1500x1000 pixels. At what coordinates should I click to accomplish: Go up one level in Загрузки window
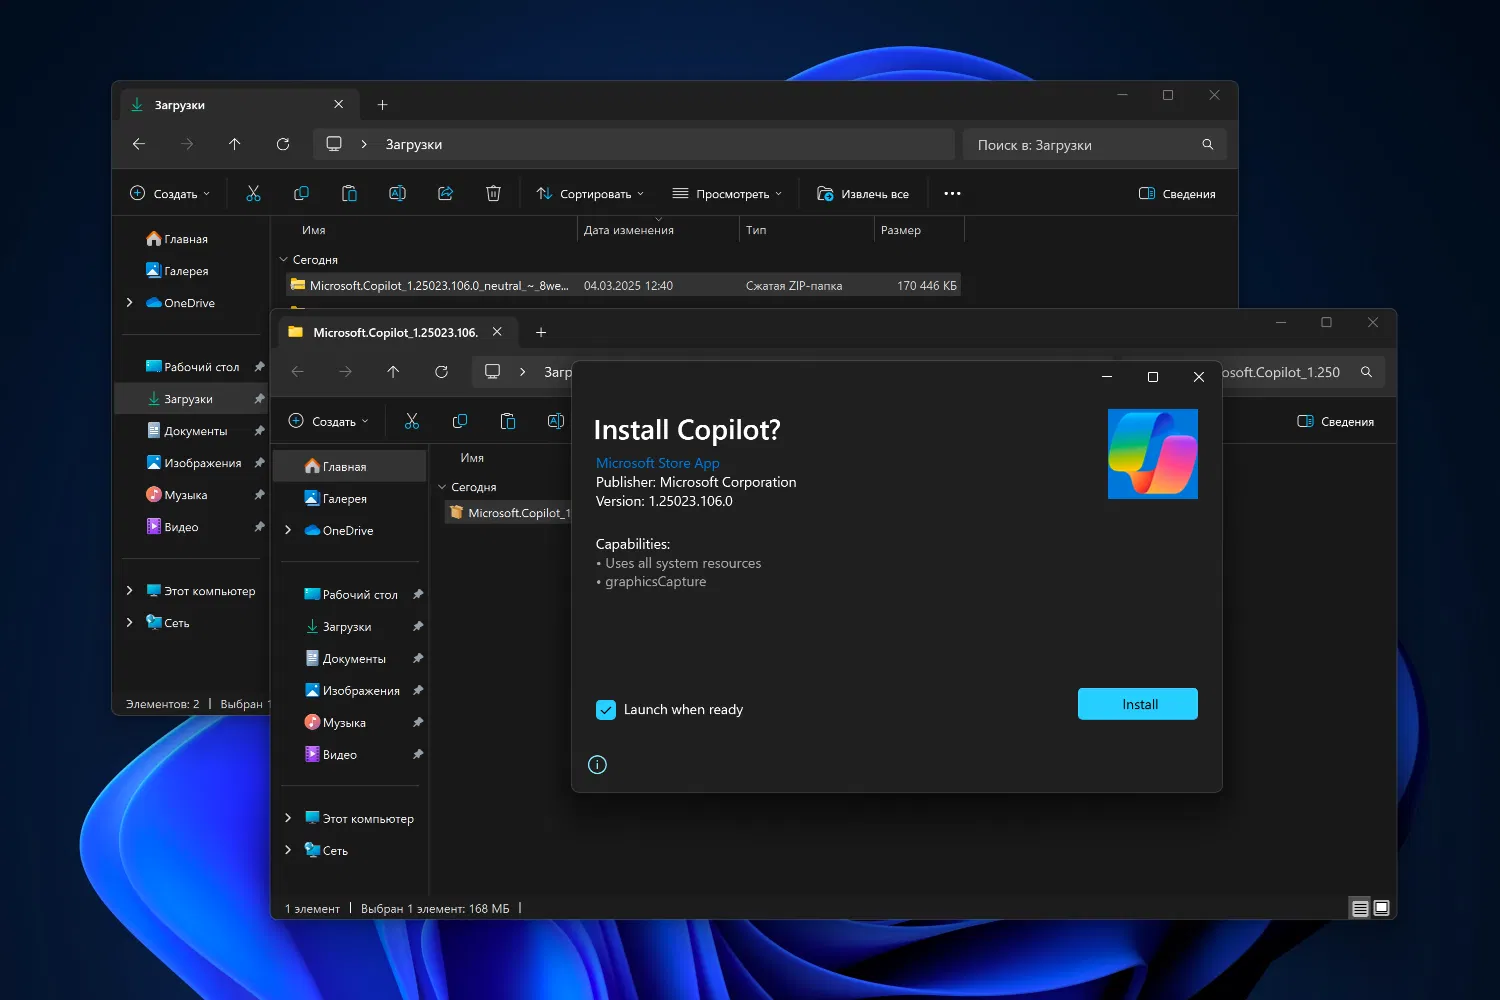coord(235,144)
